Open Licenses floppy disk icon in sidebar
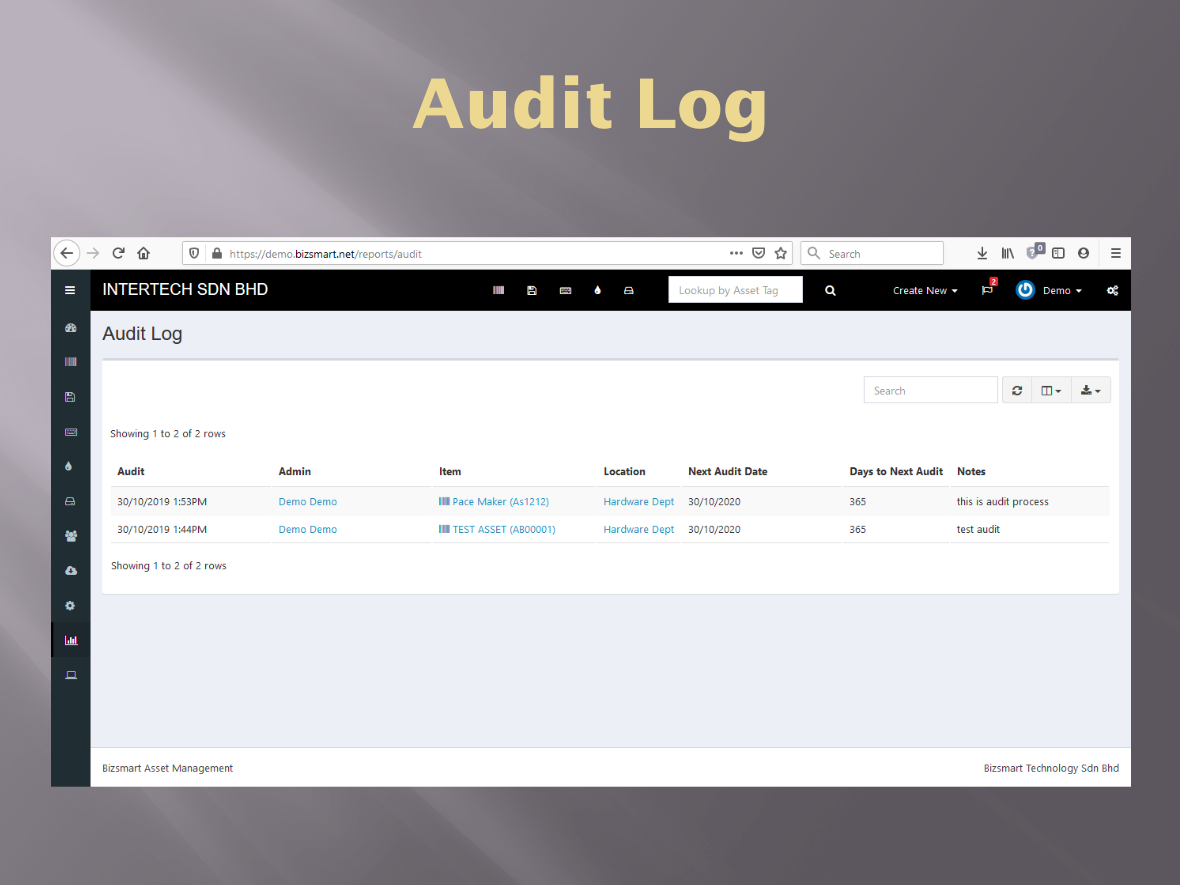Image resolution: width=1180 pixels, height=885 pixels. (70, 397)
